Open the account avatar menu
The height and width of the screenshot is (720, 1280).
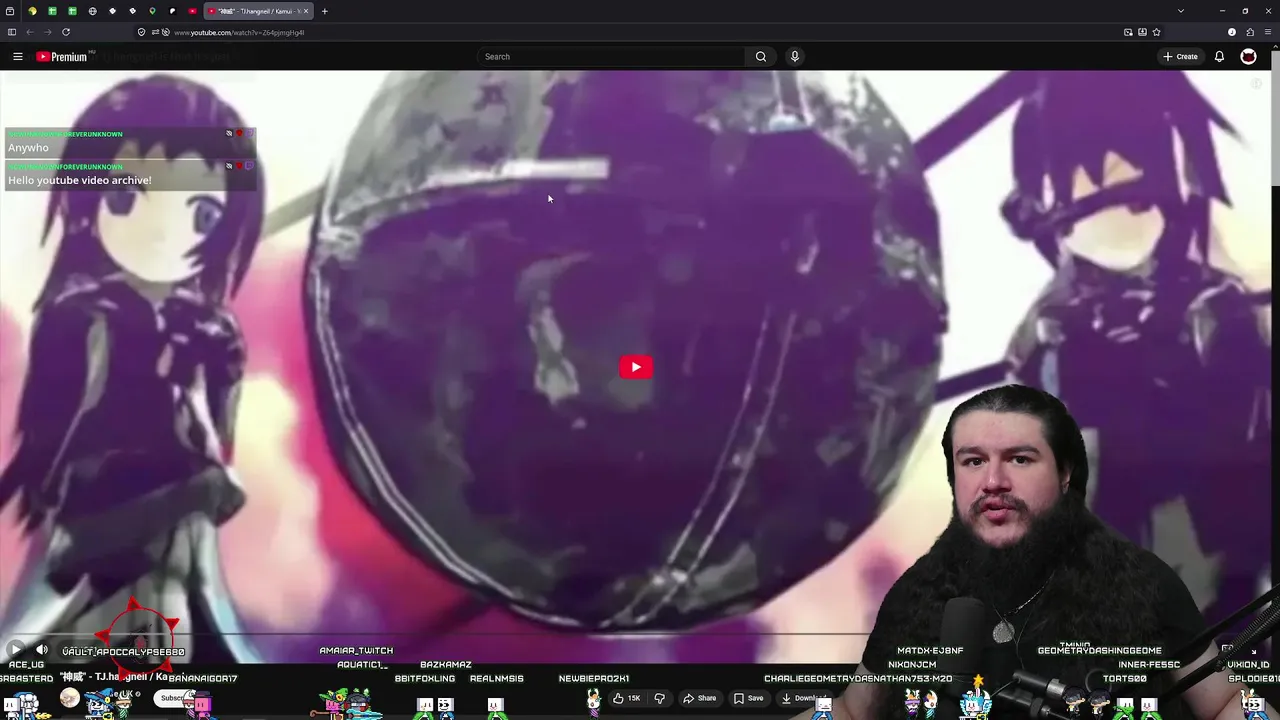pos(1248,57)
